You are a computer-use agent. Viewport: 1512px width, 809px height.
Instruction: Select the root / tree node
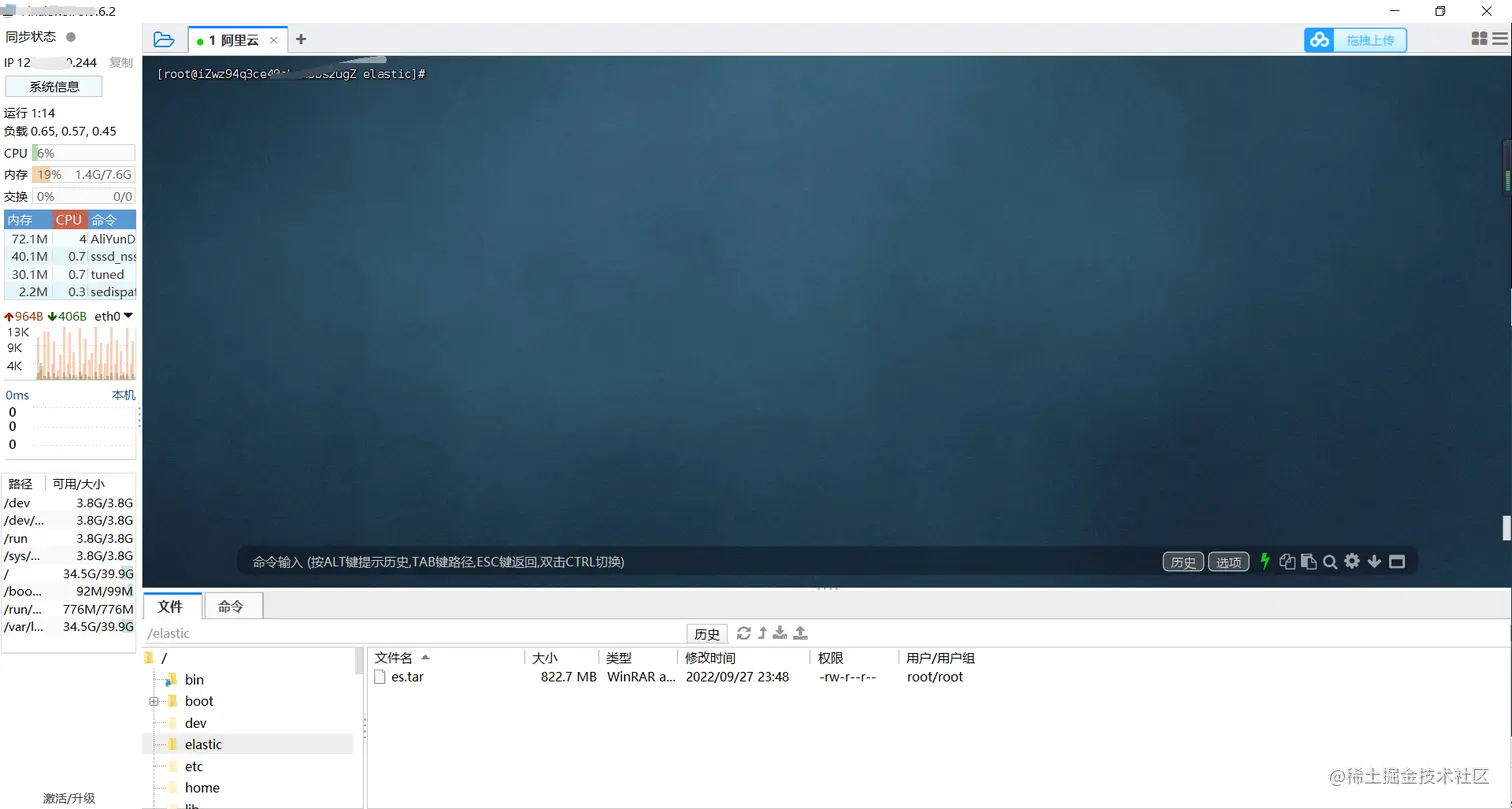tap(164, 657)
